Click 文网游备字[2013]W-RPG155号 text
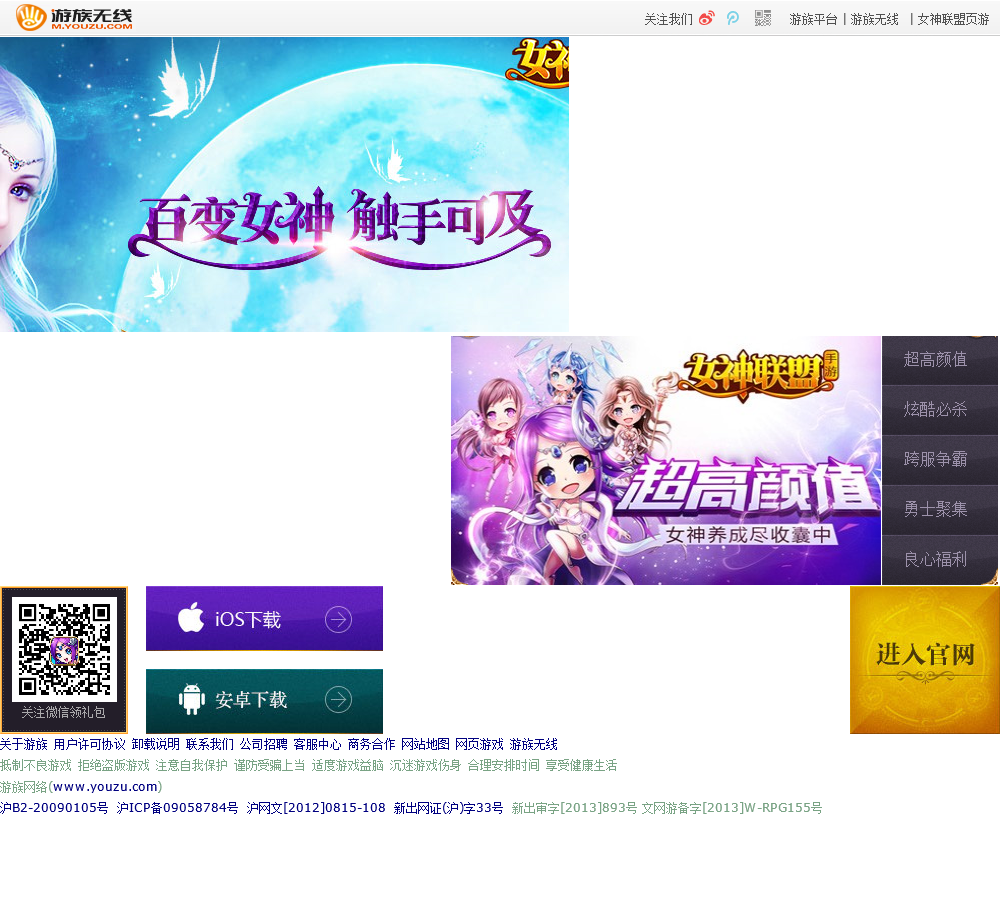 (732, 808)
